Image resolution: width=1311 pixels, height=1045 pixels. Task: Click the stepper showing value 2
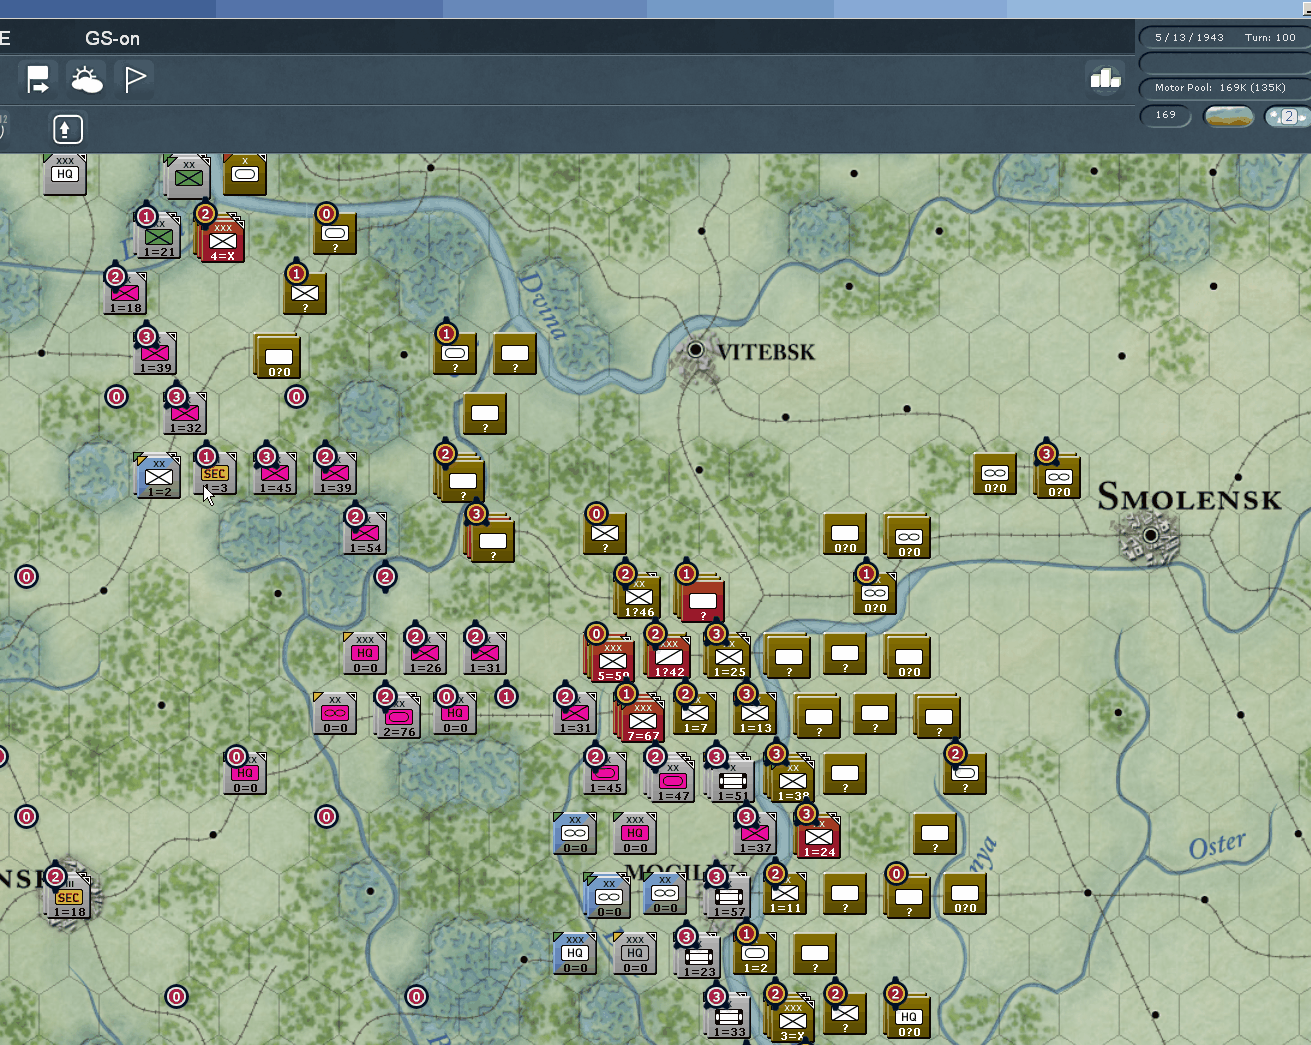click(x=1288, y=117)
